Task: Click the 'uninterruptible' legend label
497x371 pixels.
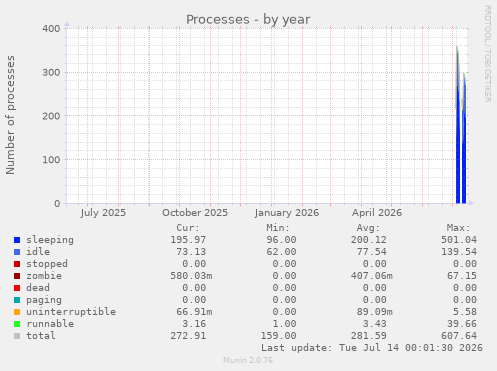Action: [x=71, y=312]
